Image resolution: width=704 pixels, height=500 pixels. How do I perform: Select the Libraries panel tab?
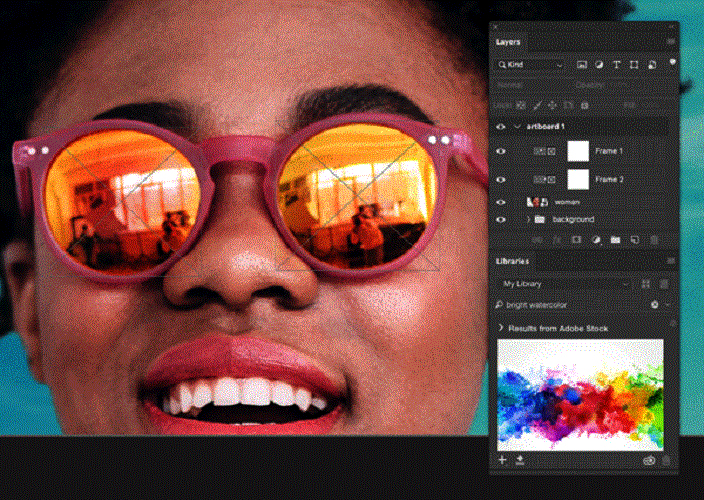tap(514, 261)
